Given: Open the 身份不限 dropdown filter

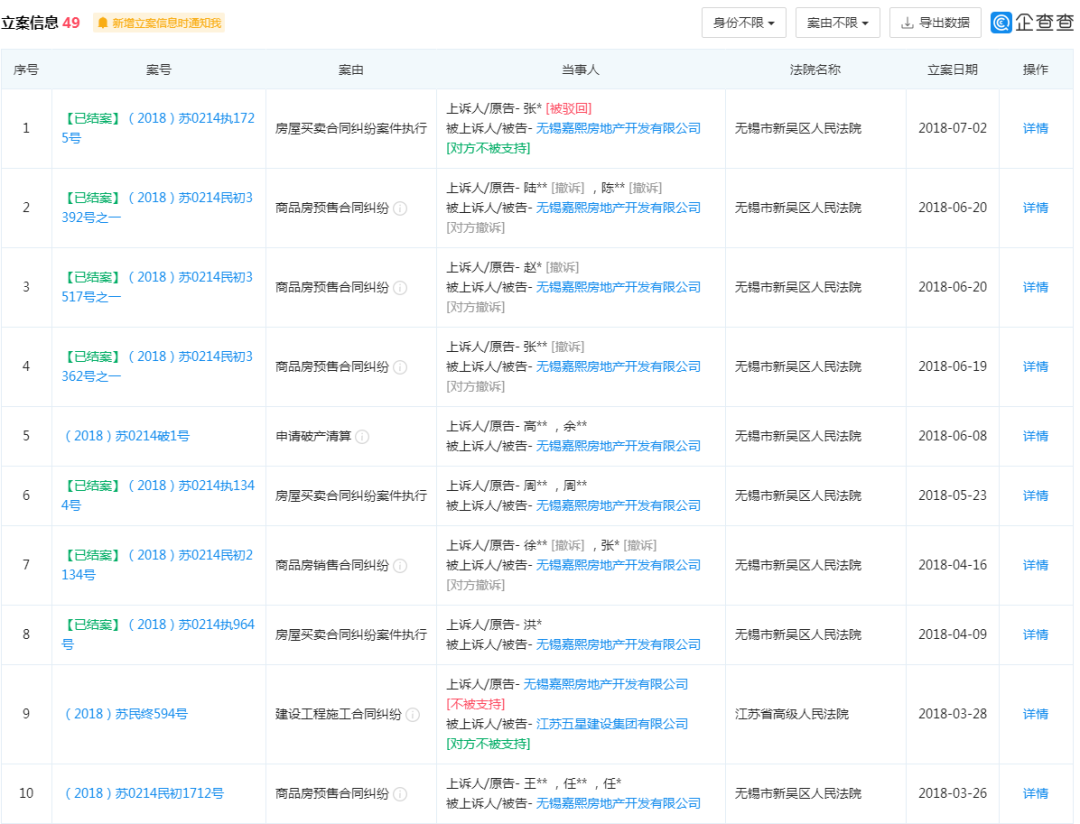Looking at the screenshot, I should pos(744,23).
